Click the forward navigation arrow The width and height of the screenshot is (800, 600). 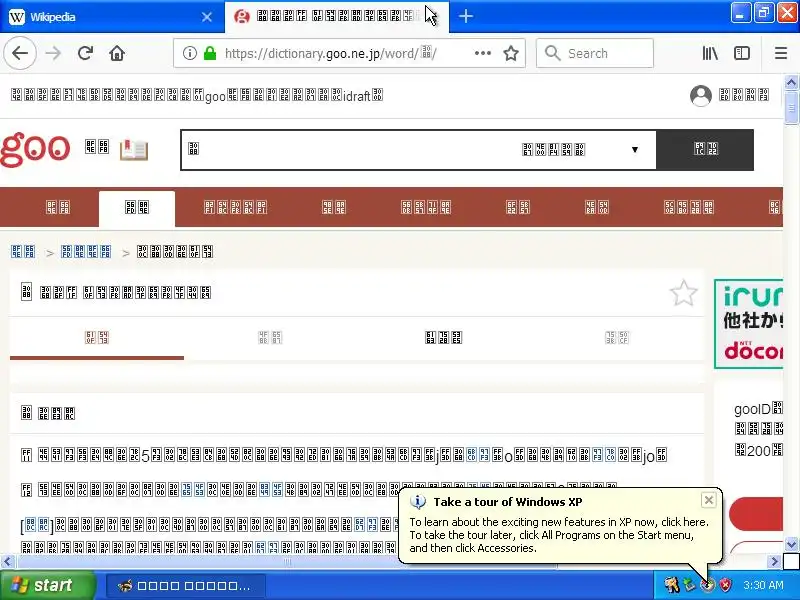(x=53, y=53)
